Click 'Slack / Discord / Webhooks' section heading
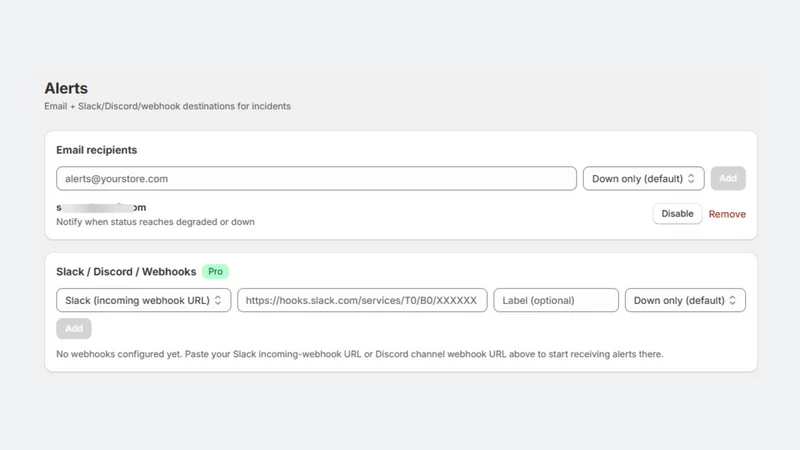The image size is (800, 450). tap(126, 271)
